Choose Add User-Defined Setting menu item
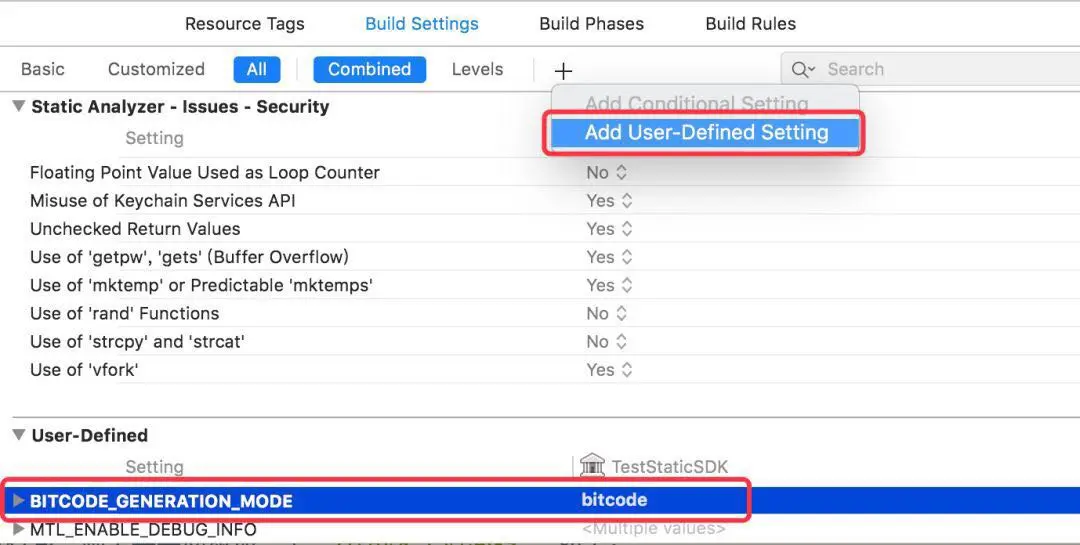Viewport: 1080px width, 545px height. (x=706, y=133)
